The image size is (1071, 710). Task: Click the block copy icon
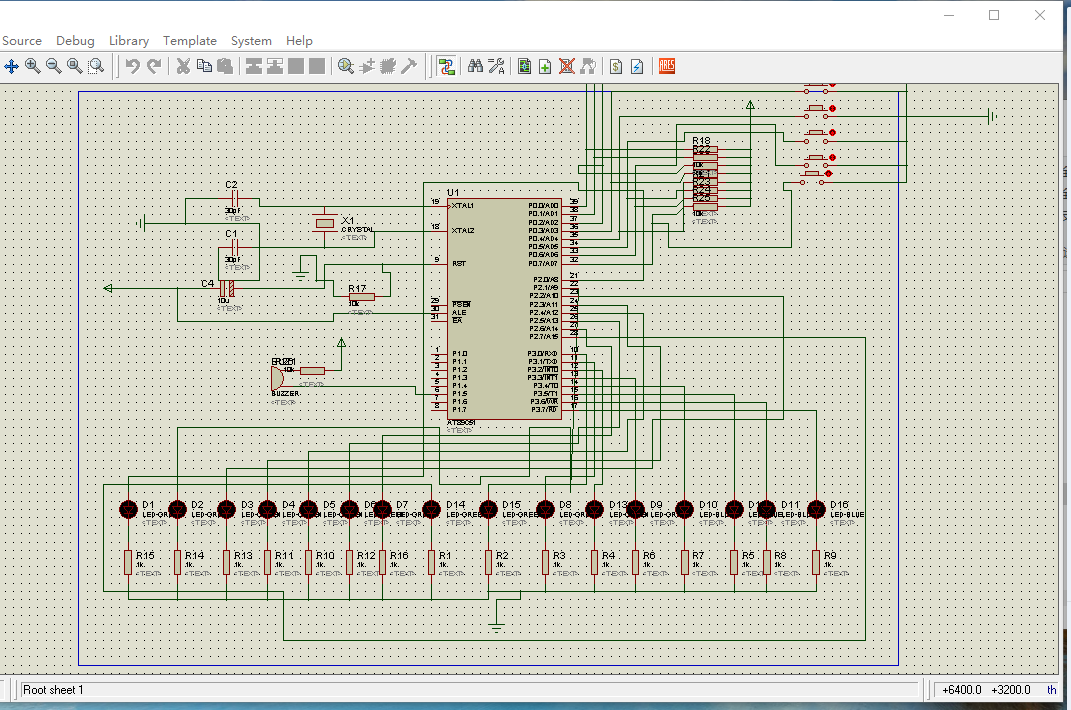tap(254, 66)
